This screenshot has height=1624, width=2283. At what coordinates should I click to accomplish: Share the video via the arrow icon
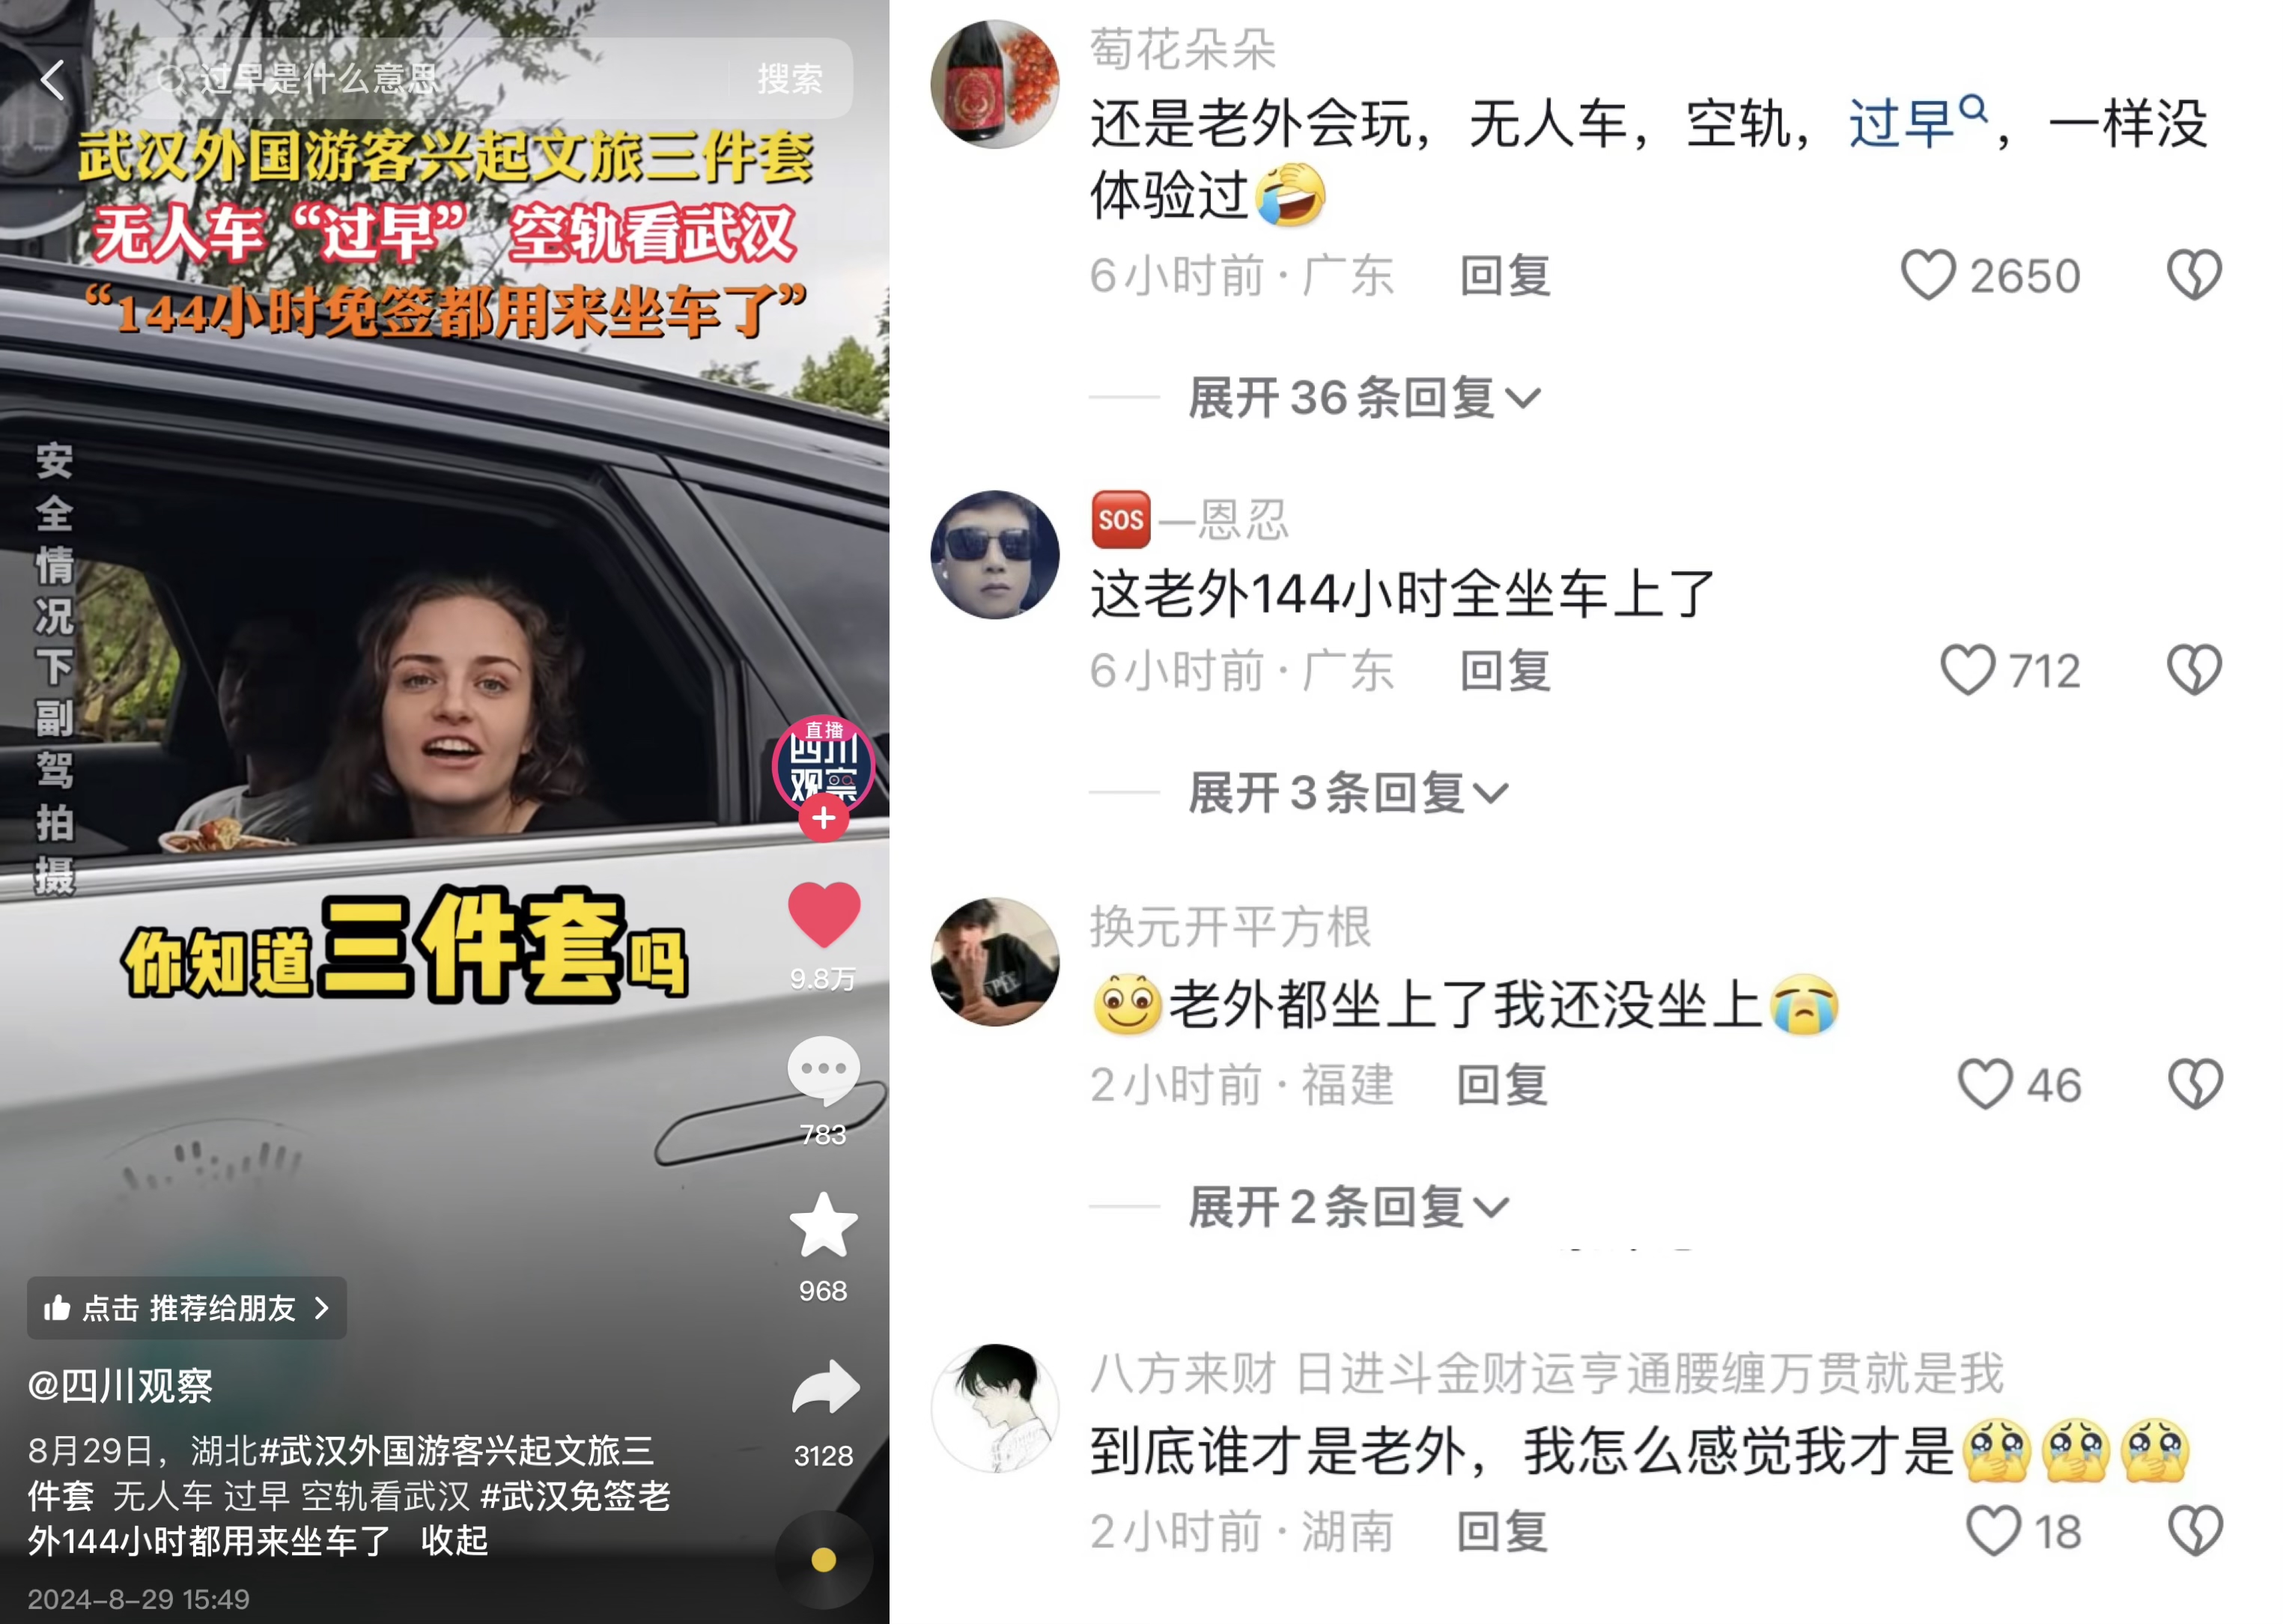click(825, 1387)
